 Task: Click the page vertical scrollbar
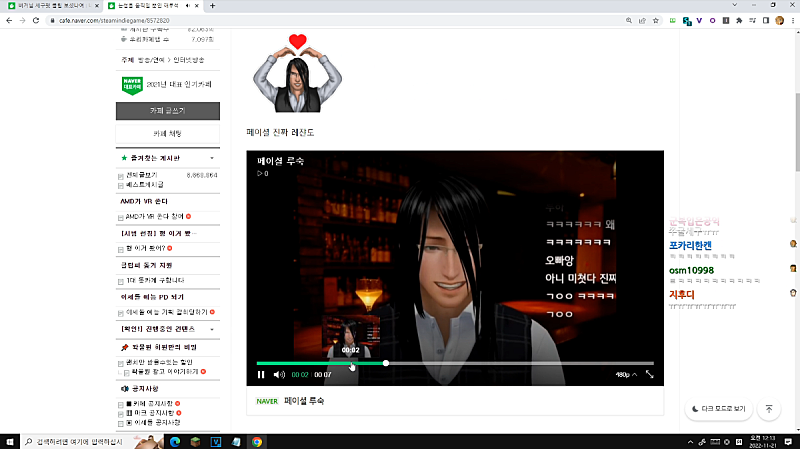tap(797, 133)
